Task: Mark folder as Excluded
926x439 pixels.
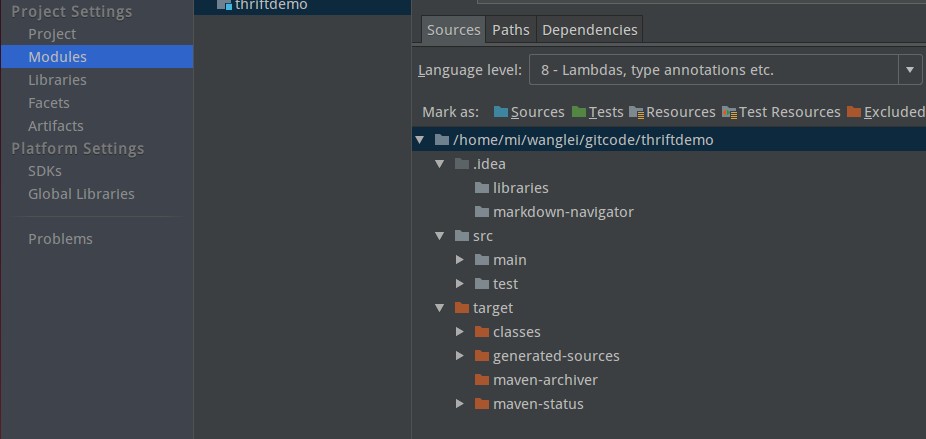Action: (885, 112)
